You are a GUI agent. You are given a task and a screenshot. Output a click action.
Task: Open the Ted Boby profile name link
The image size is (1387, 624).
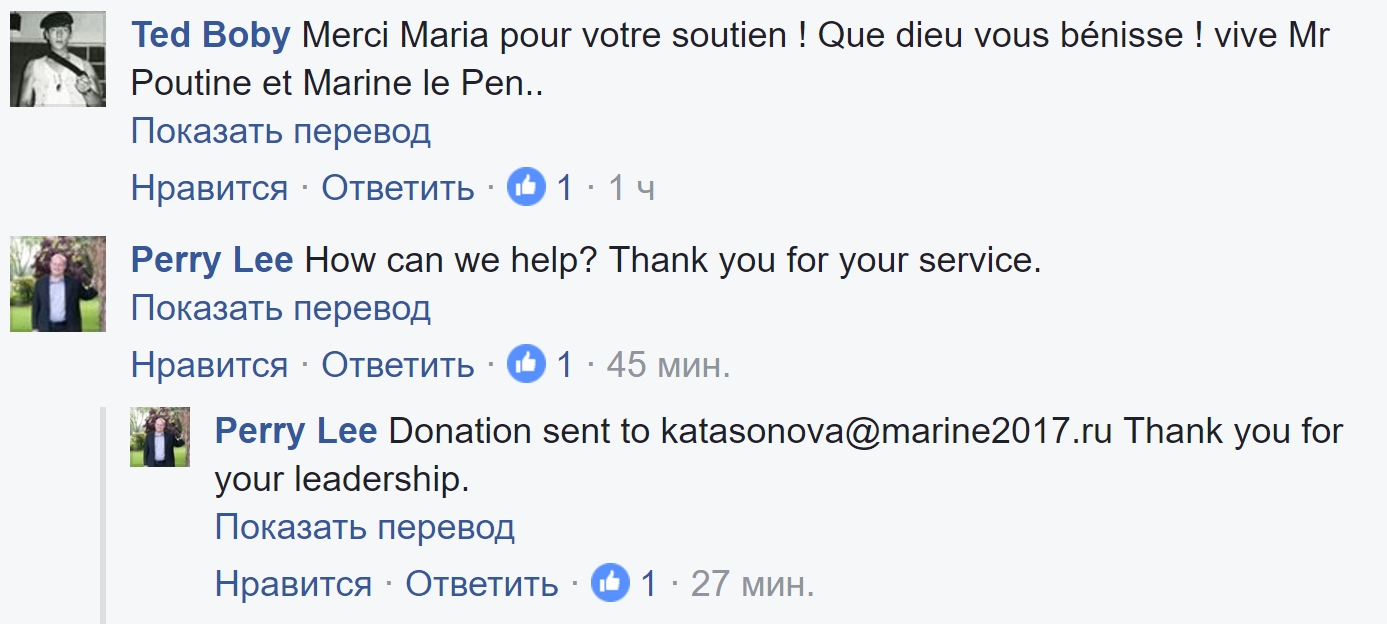(x=211, y=36)
